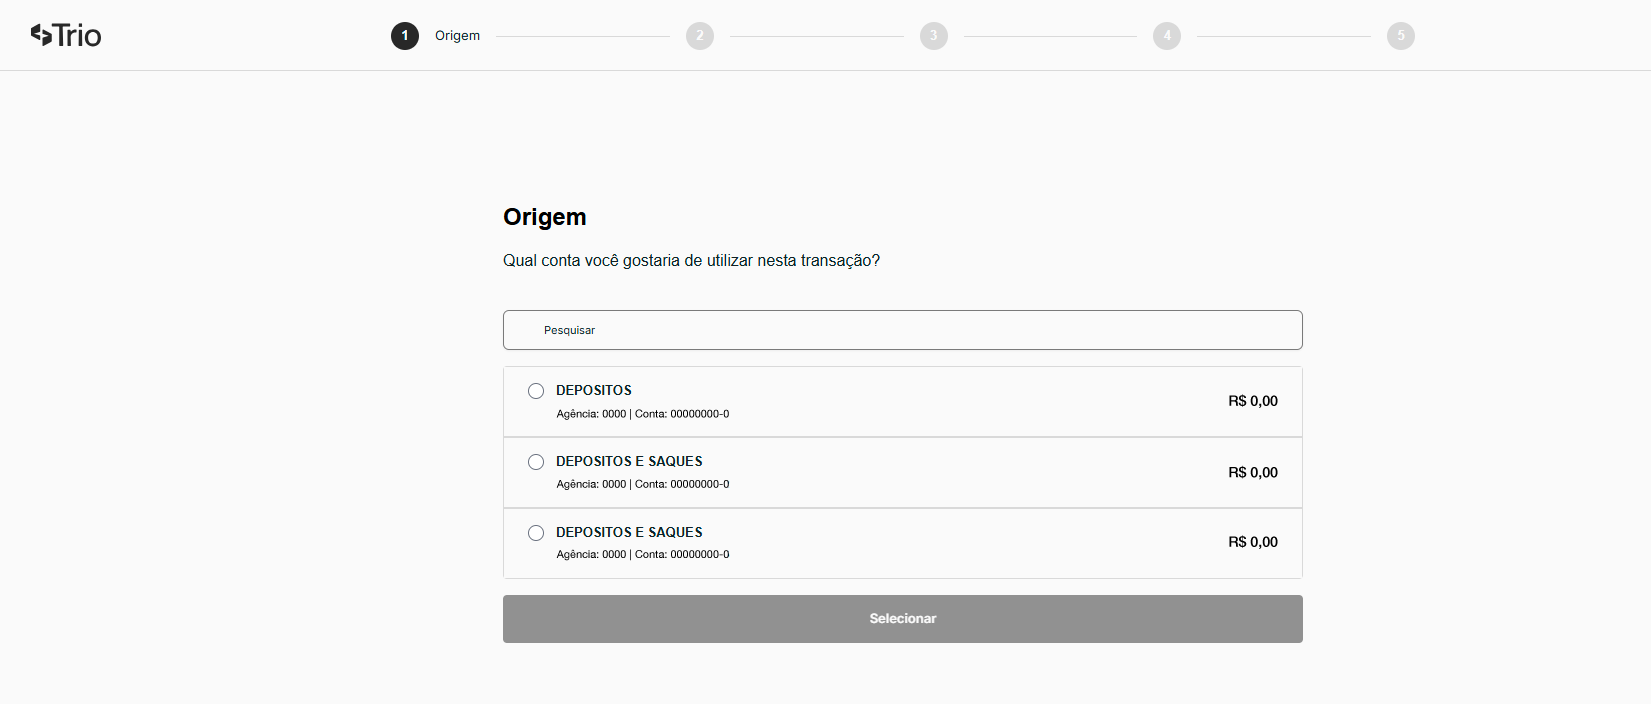Select the DEPOSITOS account radio button
1651x704 pixels.
click(536, 391)
